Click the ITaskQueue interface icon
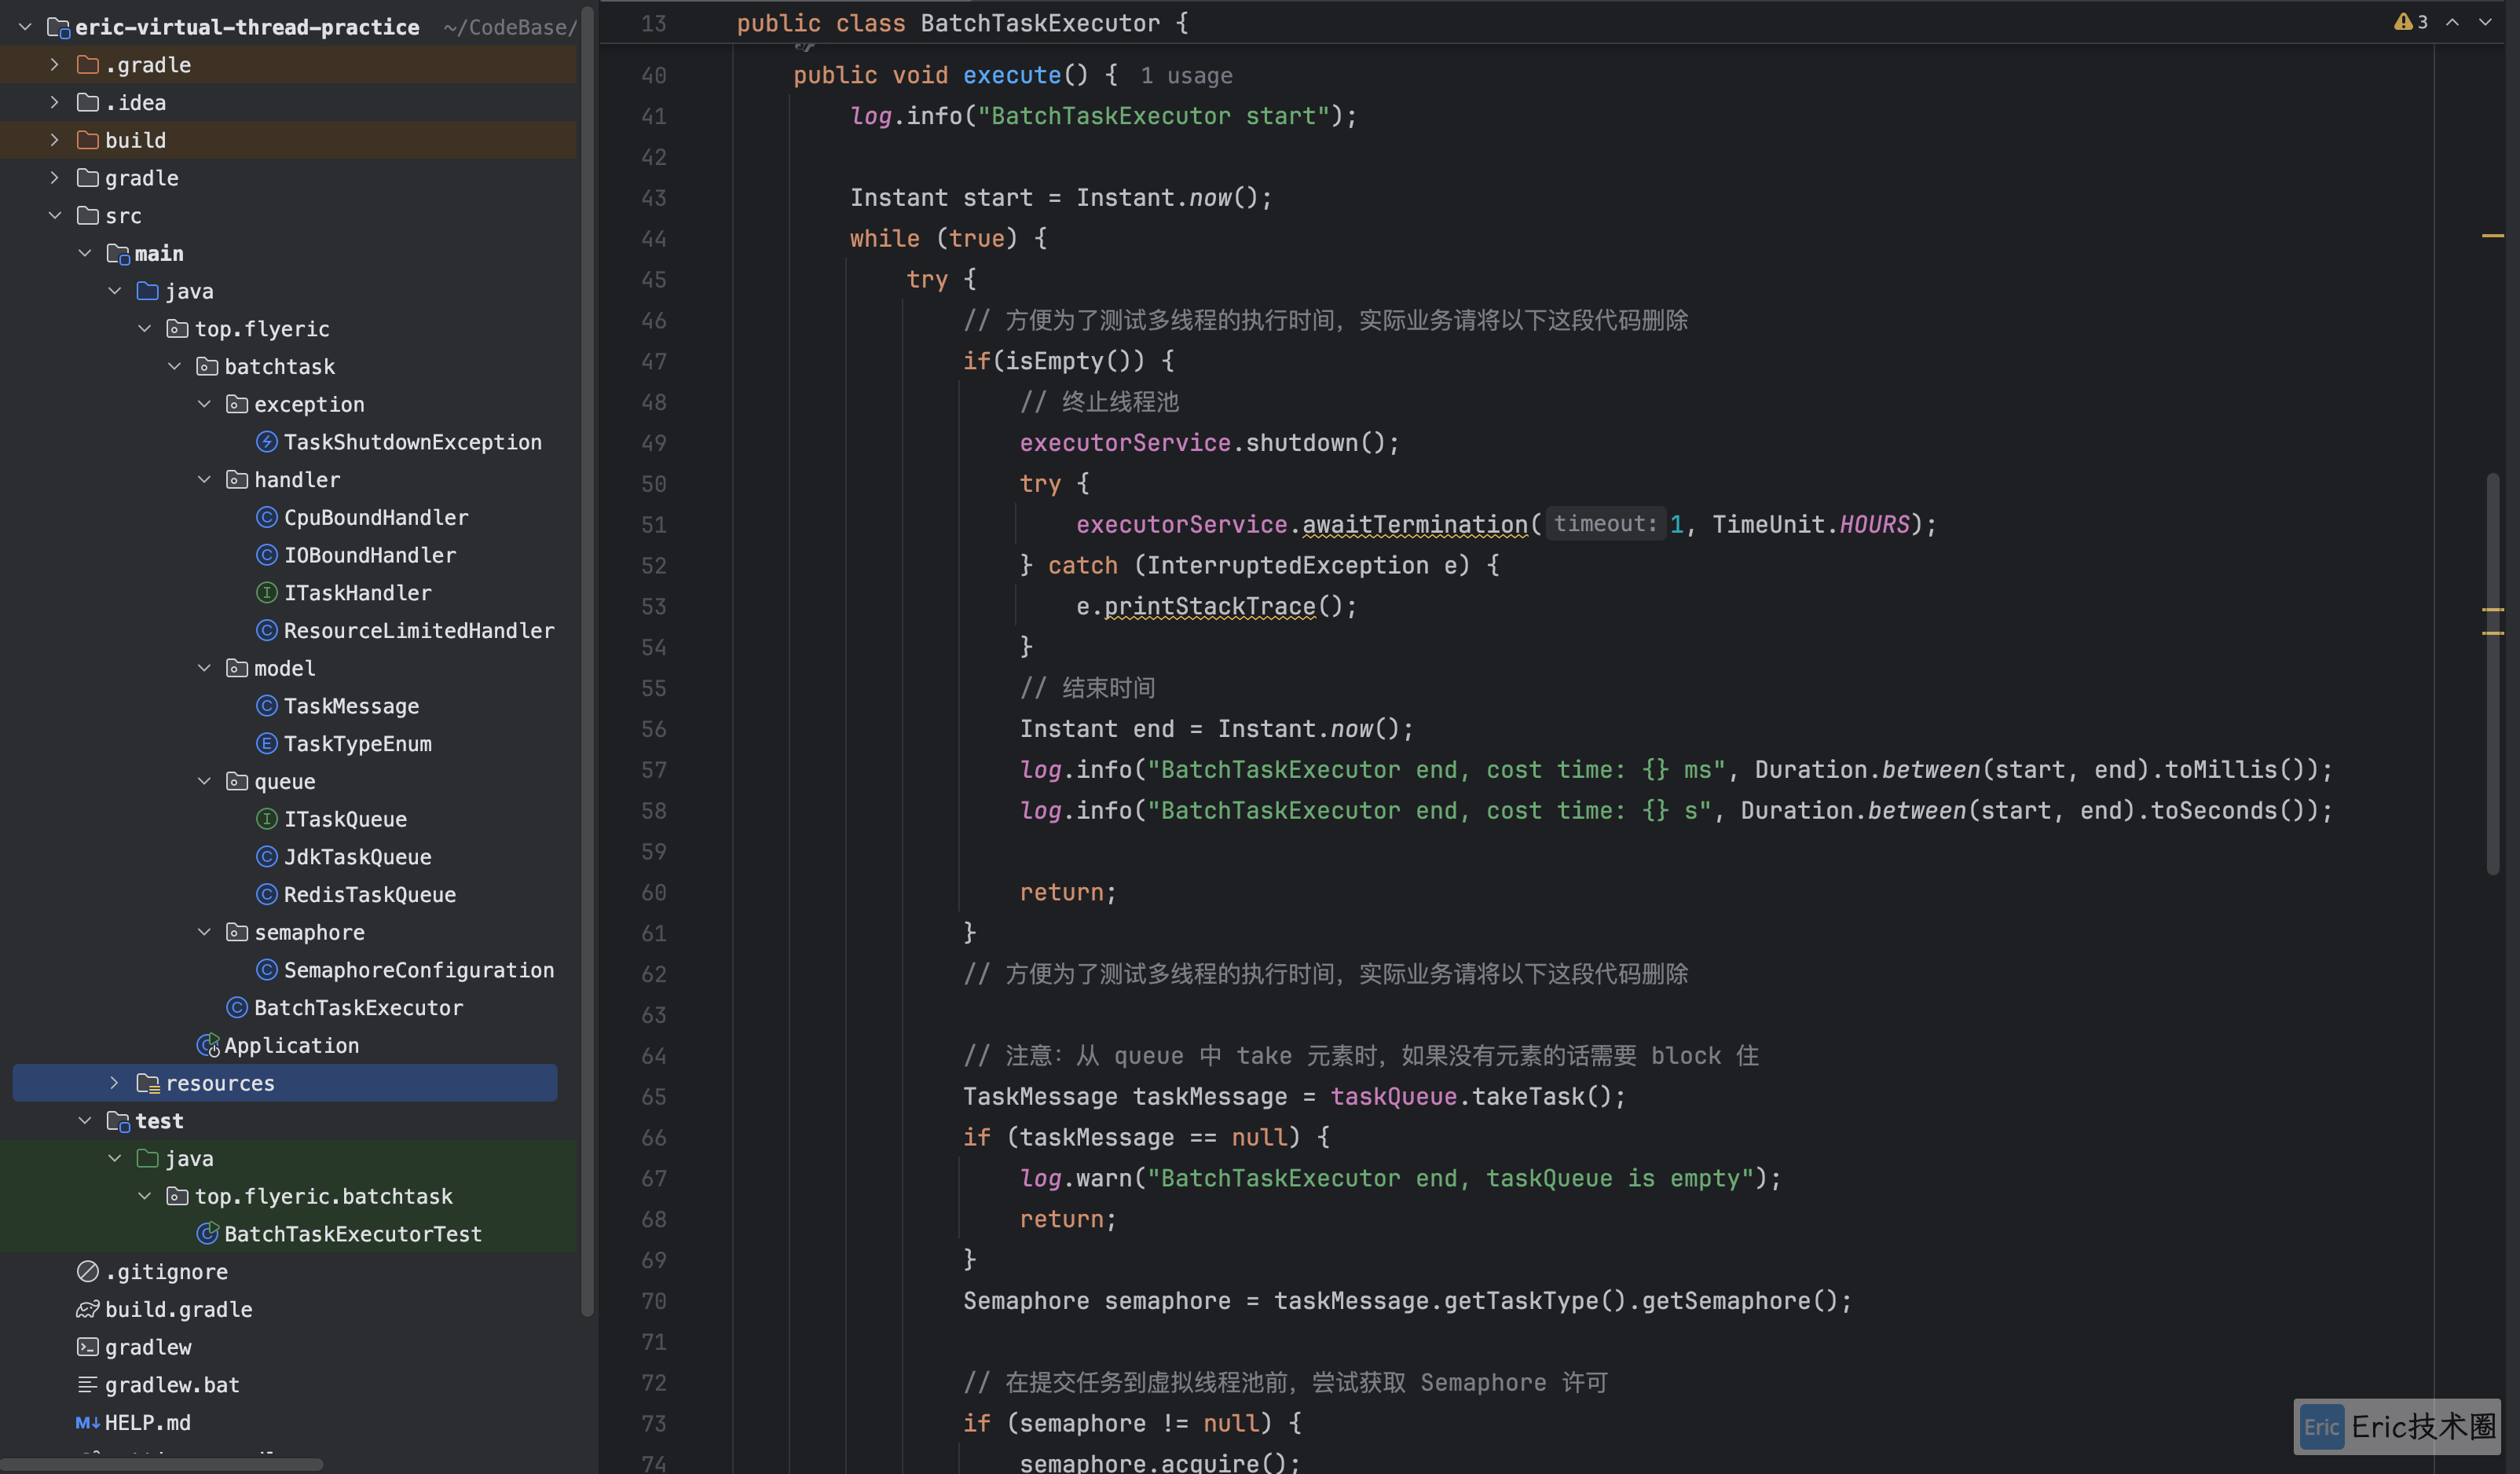 pos(266,819)
